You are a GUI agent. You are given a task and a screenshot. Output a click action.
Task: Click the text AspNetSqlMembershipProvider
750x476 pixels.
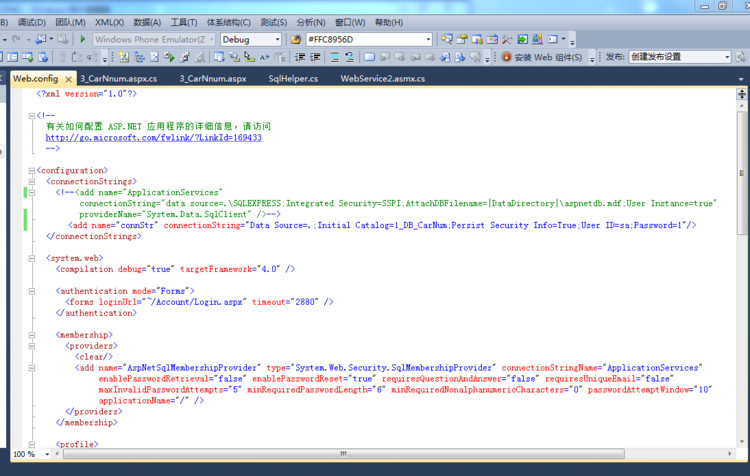[192, 368]
